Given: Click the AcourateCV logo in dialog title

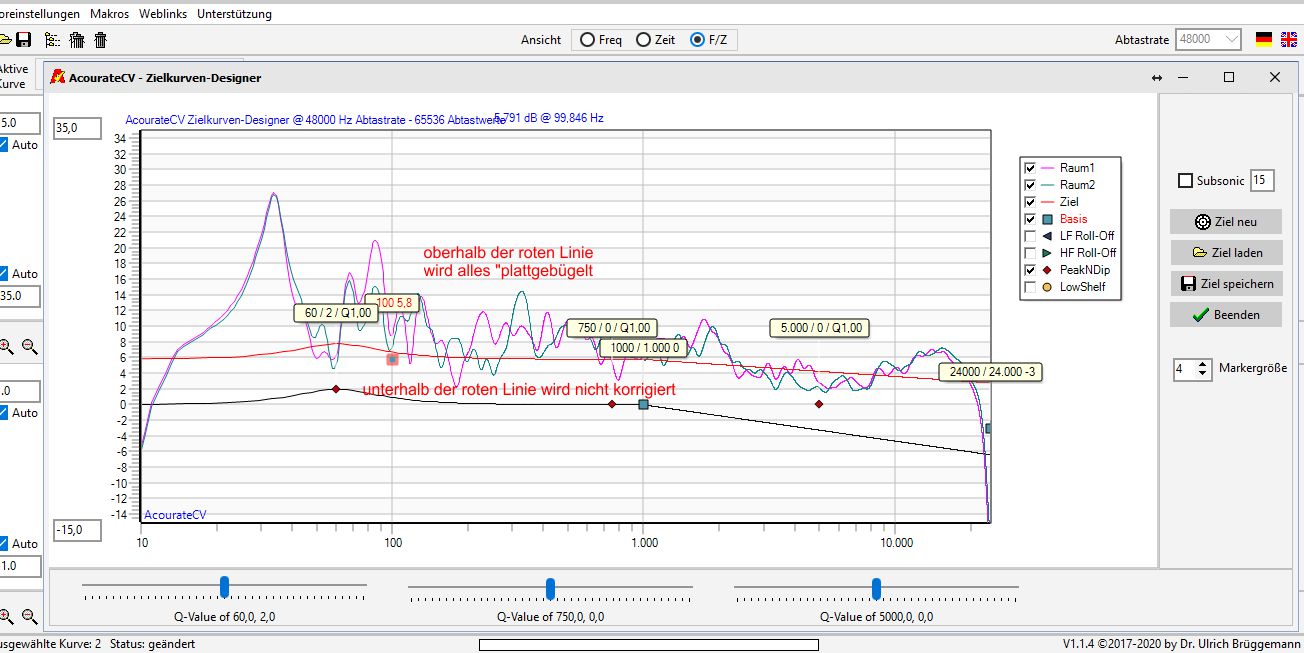Looking at the screenshot, I should [x=58, y=77].
